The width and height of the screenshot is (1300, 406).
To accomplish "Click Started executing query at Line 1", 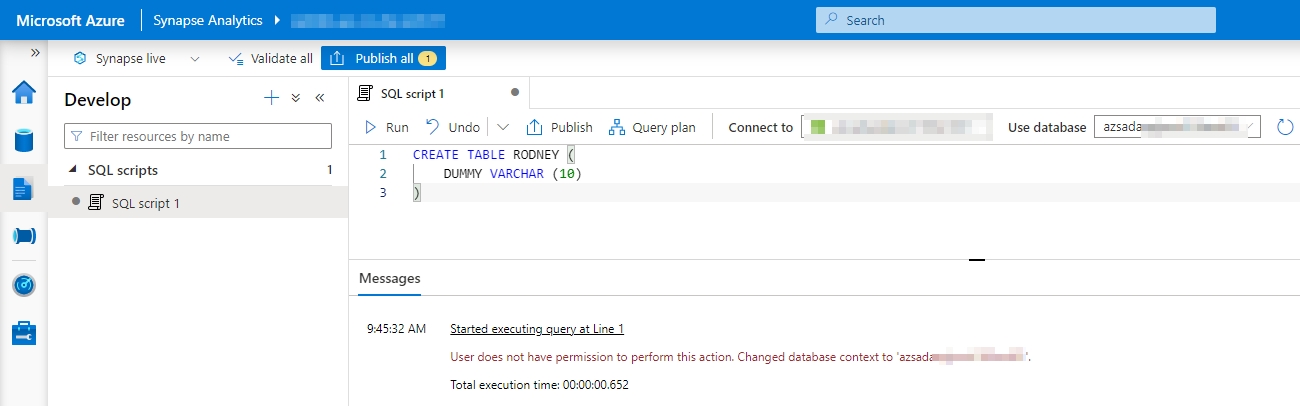I will pos(537,328).
